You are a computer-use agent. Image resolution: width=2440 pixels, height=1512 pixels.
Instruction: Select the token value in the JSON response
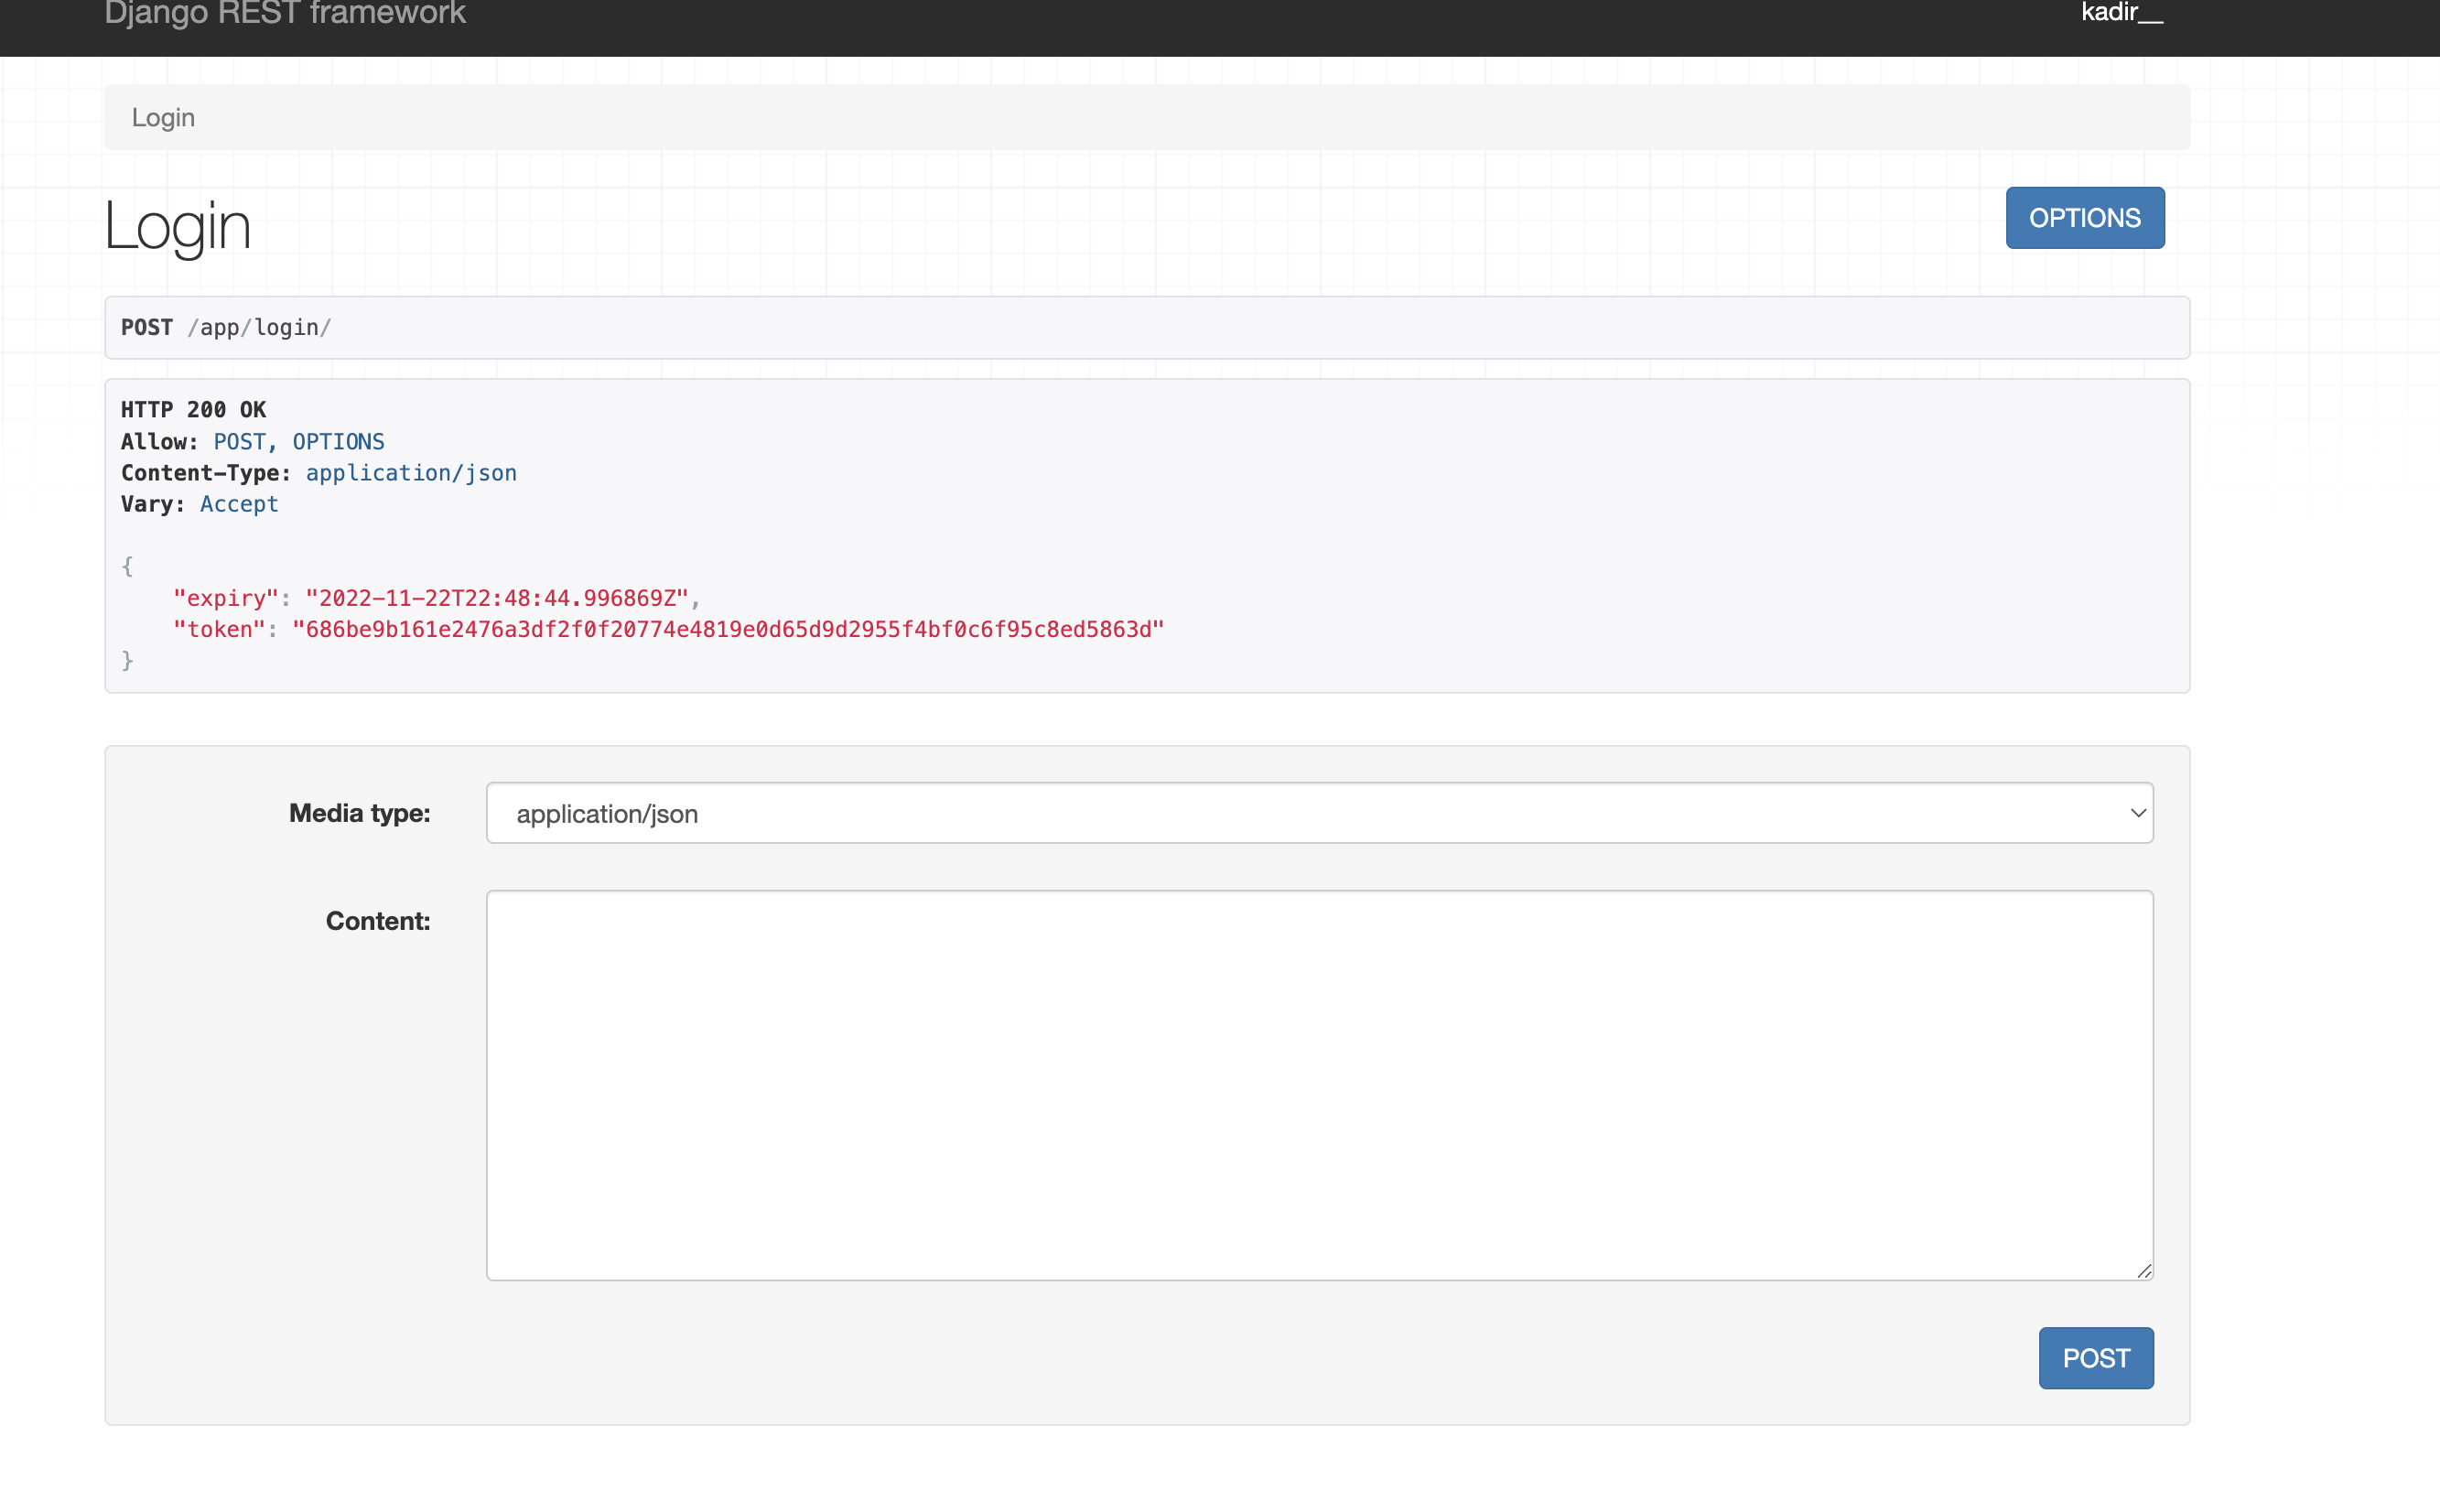727,629
